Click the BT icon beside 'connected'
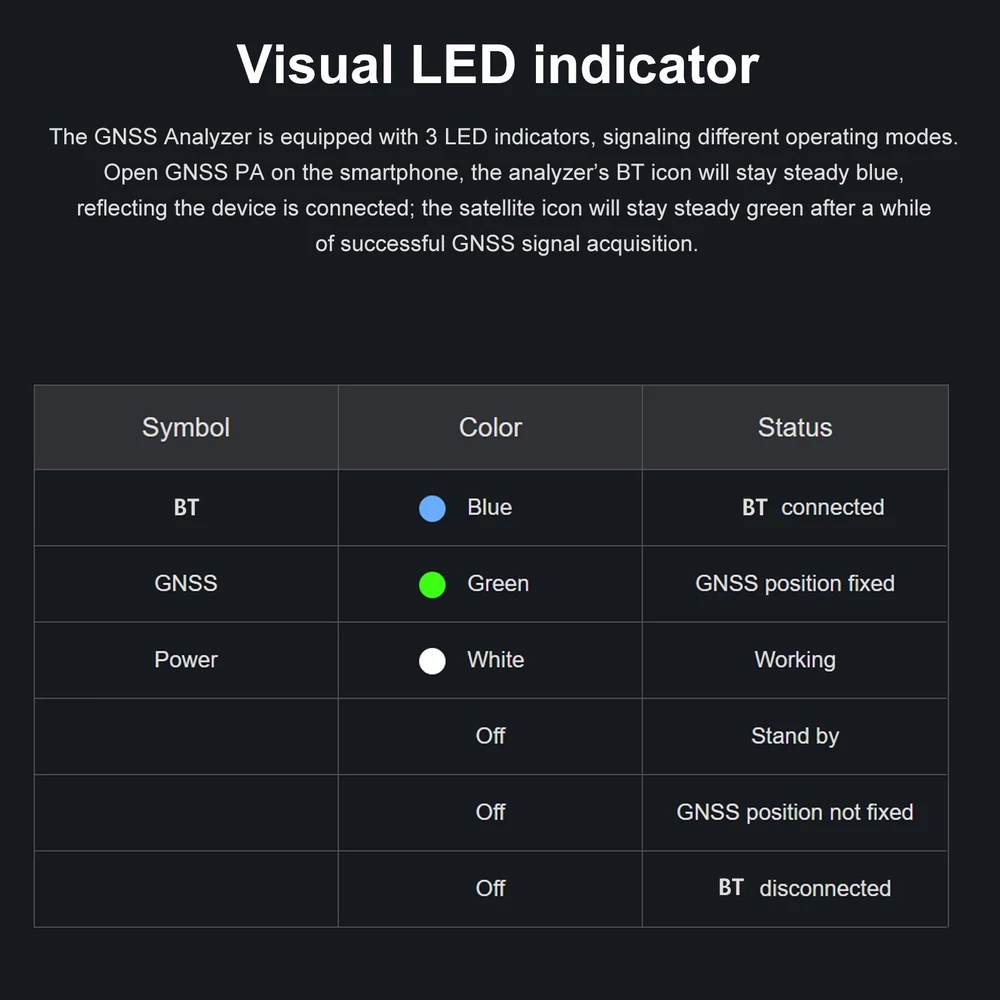Image resolution: width=1000 pixels, height=1000 pixels. pos(754,508)
